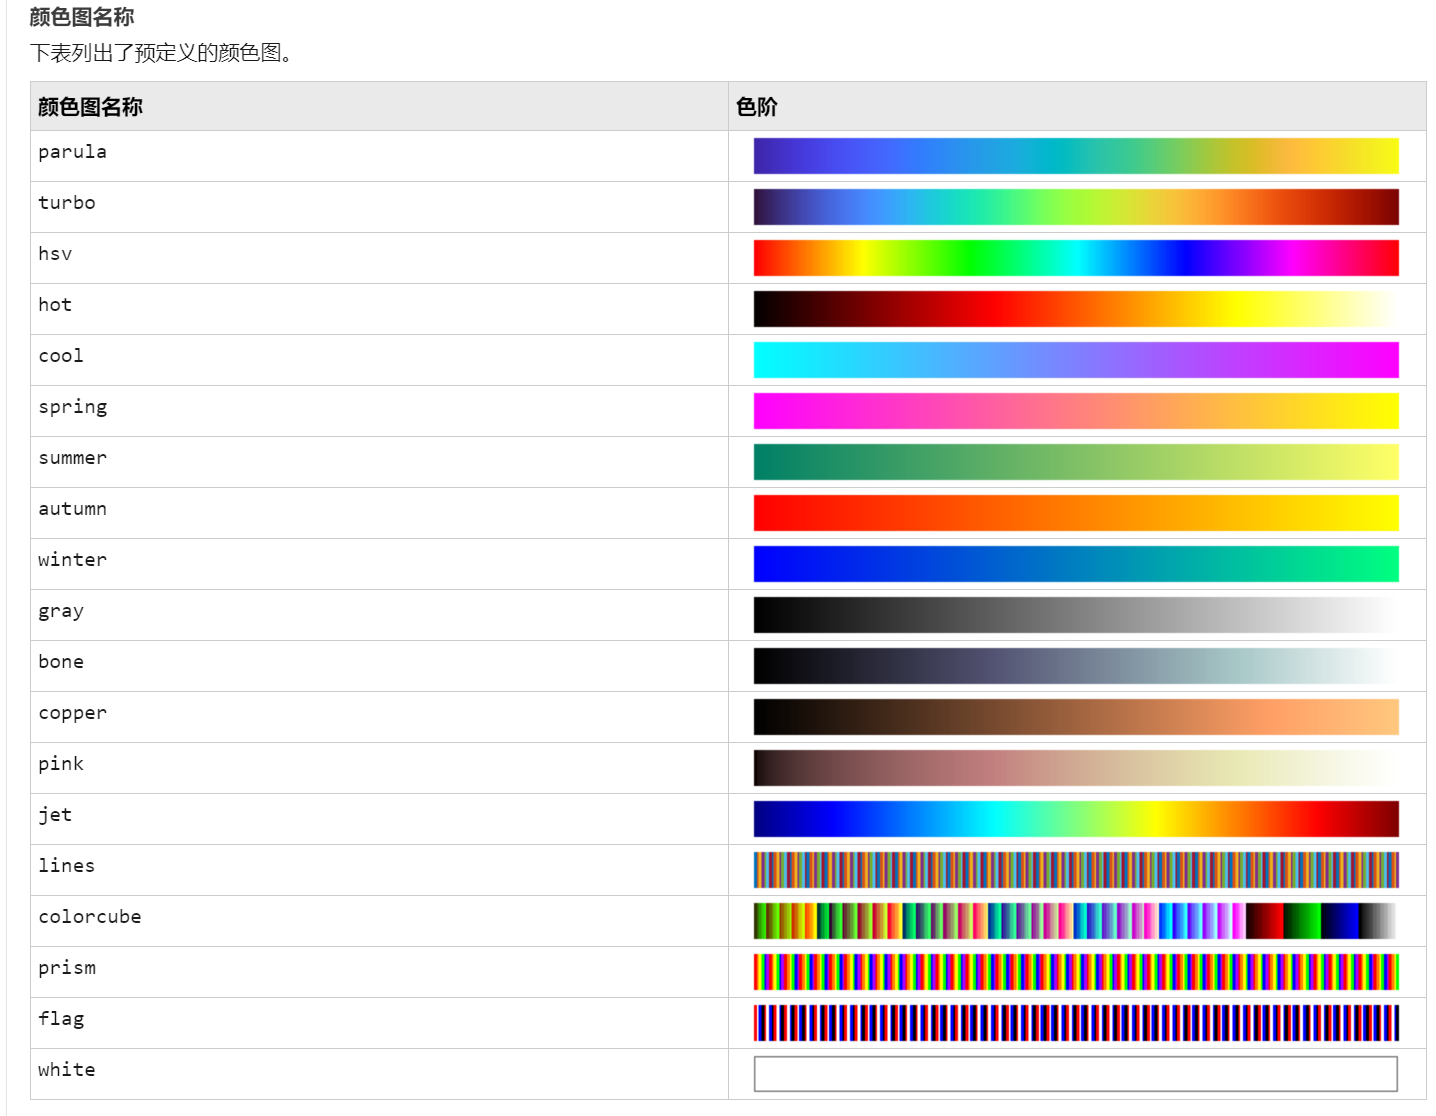Click the text 'copper'
Viewport: 1436px width, 1116px height.
pyautogui.click(x=72, y=714)
